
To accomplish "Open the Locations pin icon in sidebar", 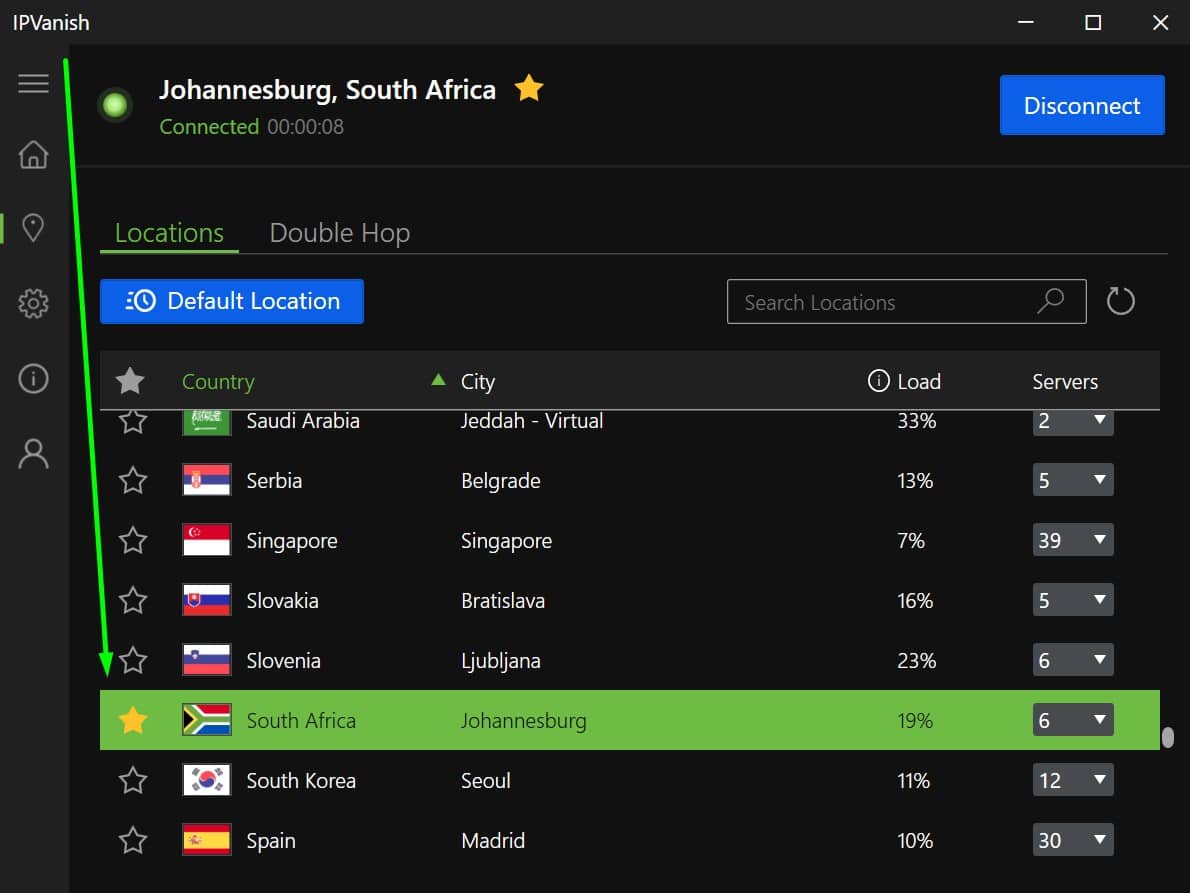I will click(33, 228).
